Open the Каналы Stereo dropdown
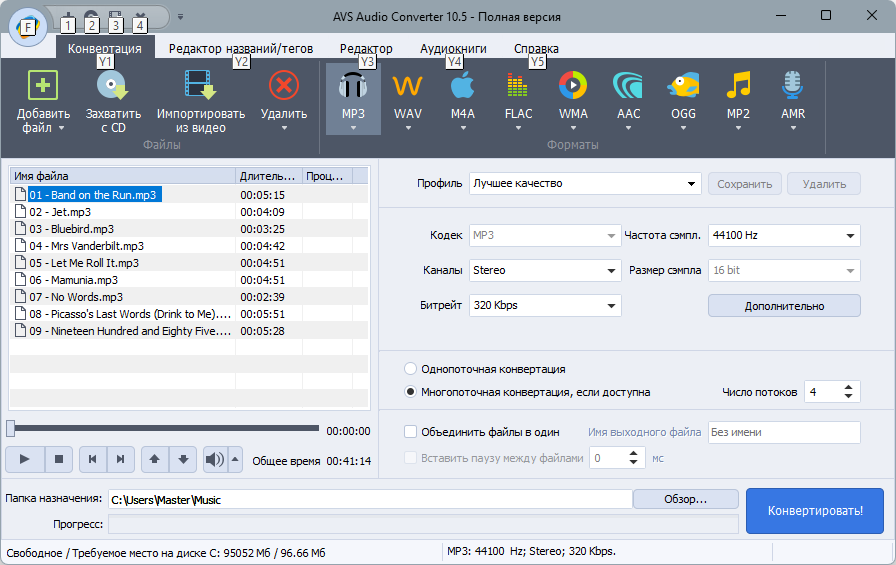The image size is (896, 565). coord(545,270)
